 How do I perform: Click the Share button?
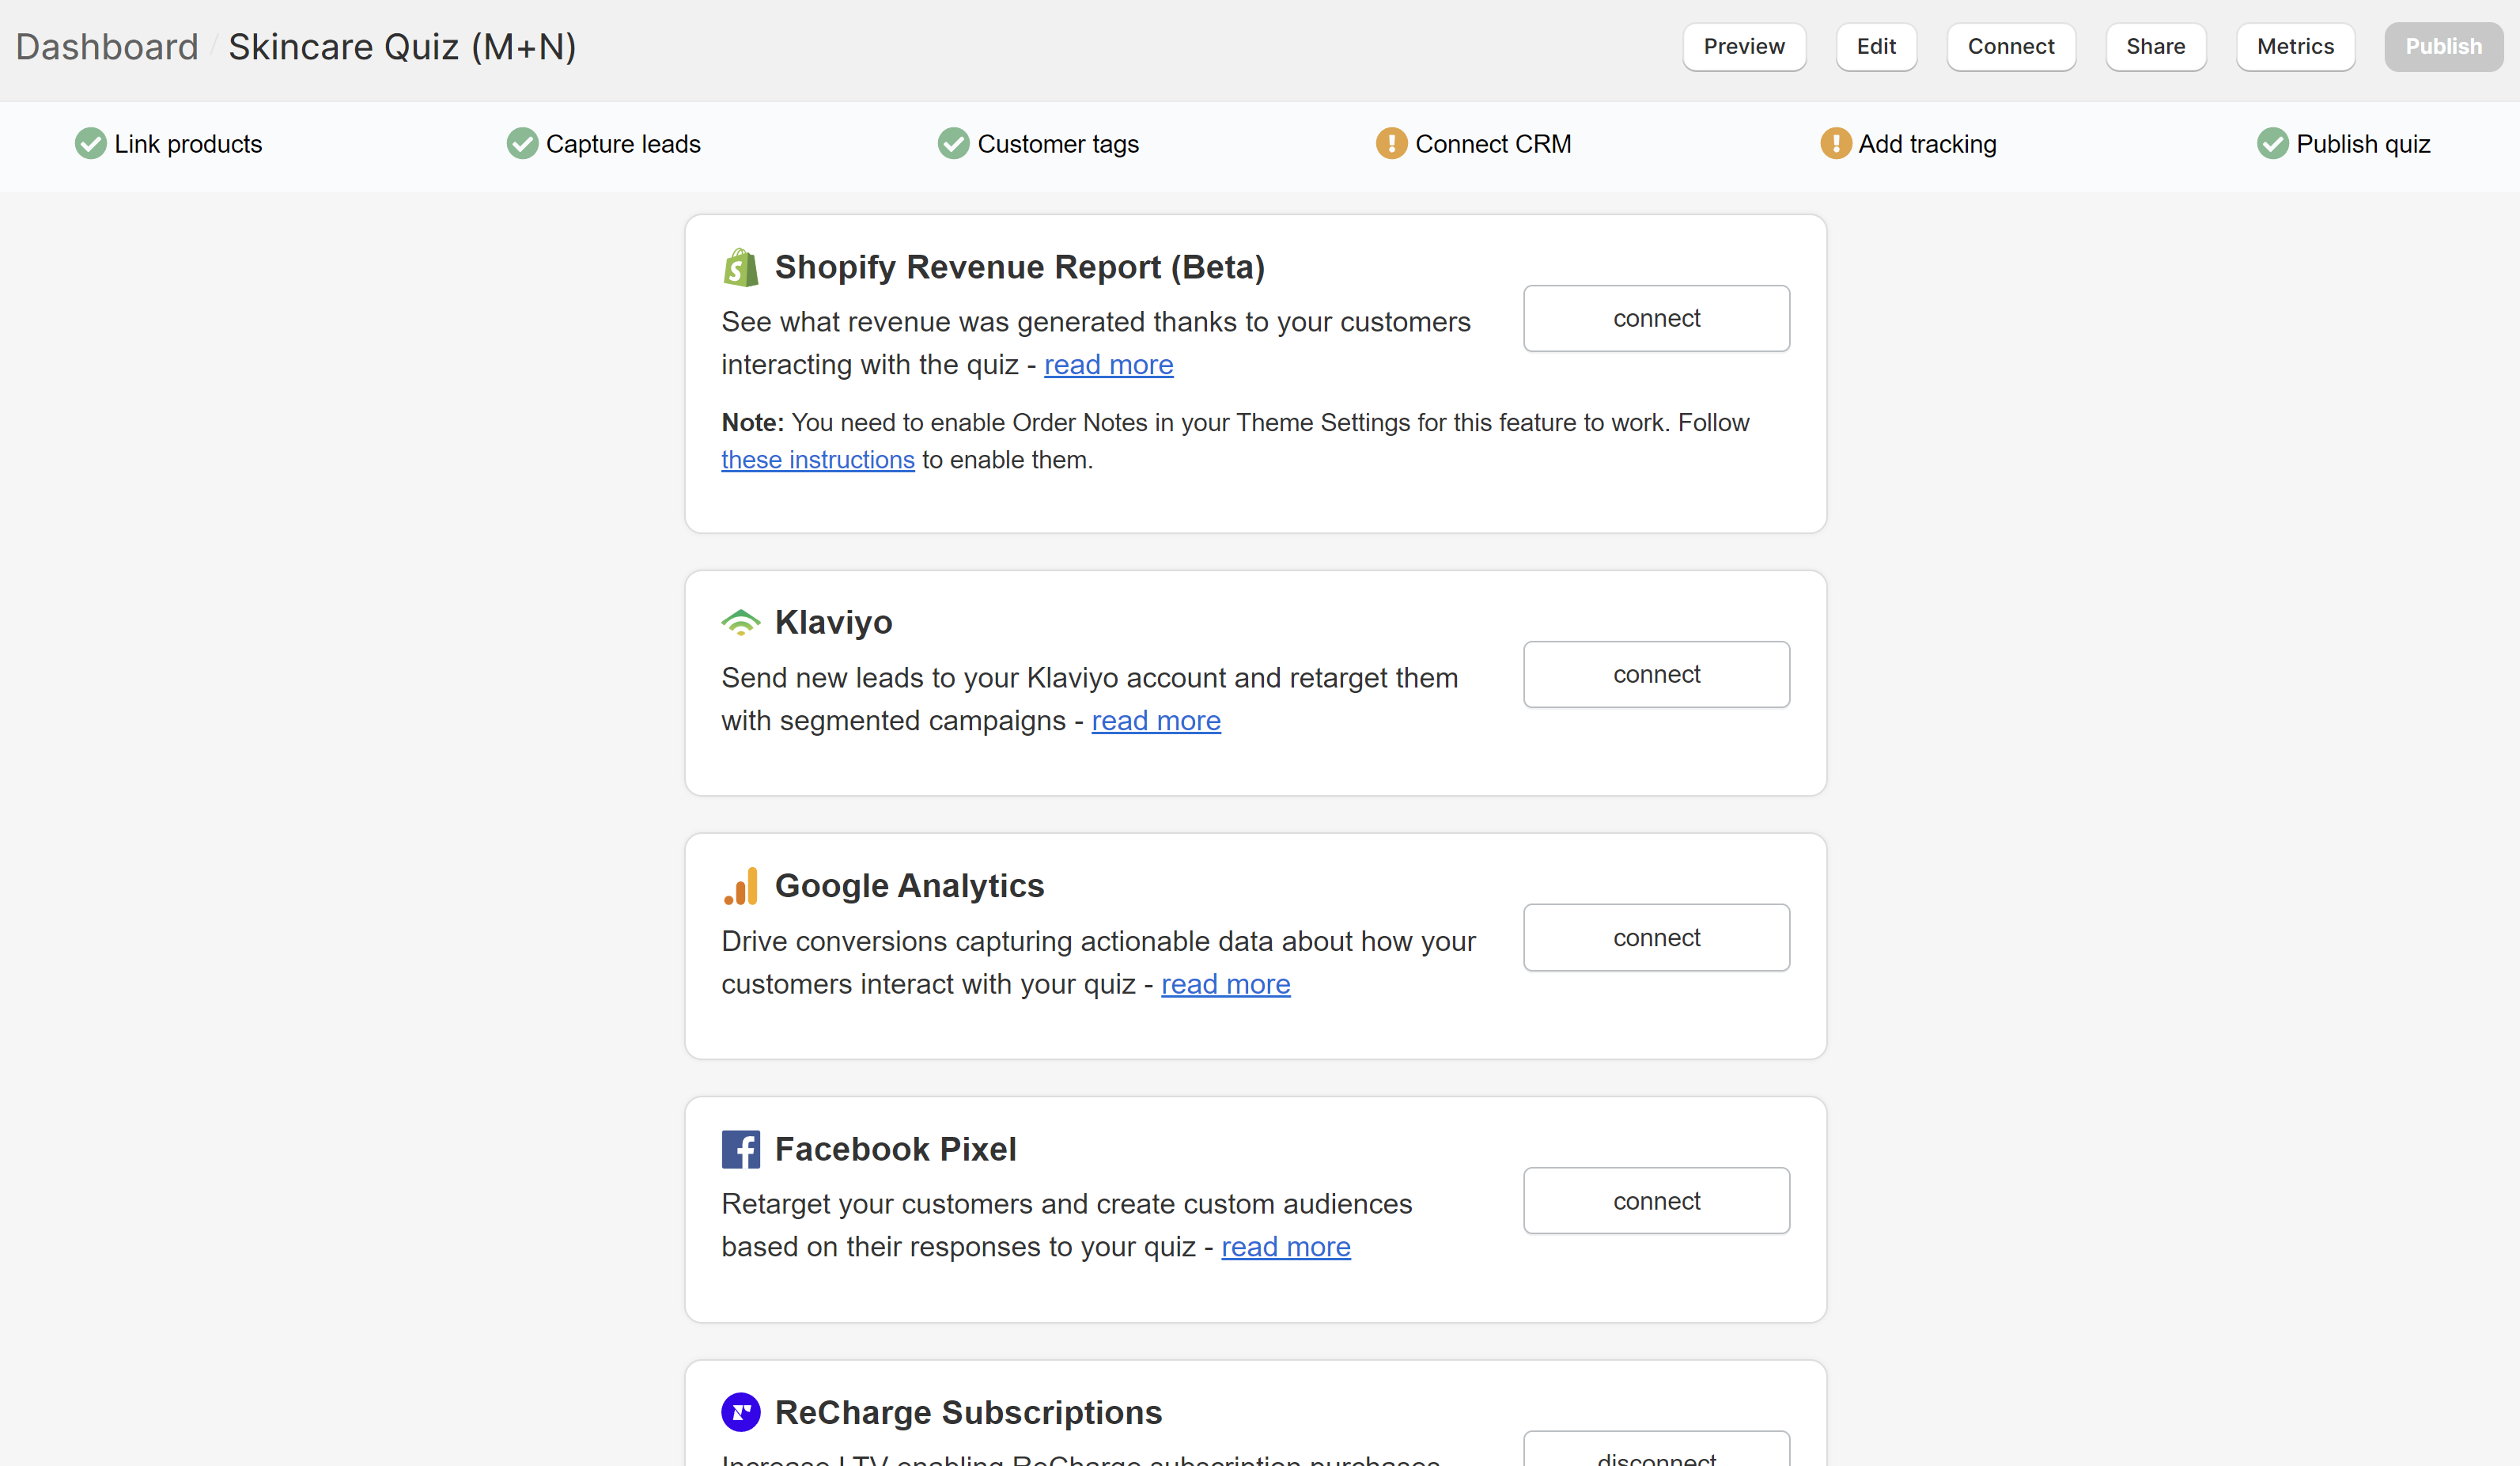[x=2156, y=47]
